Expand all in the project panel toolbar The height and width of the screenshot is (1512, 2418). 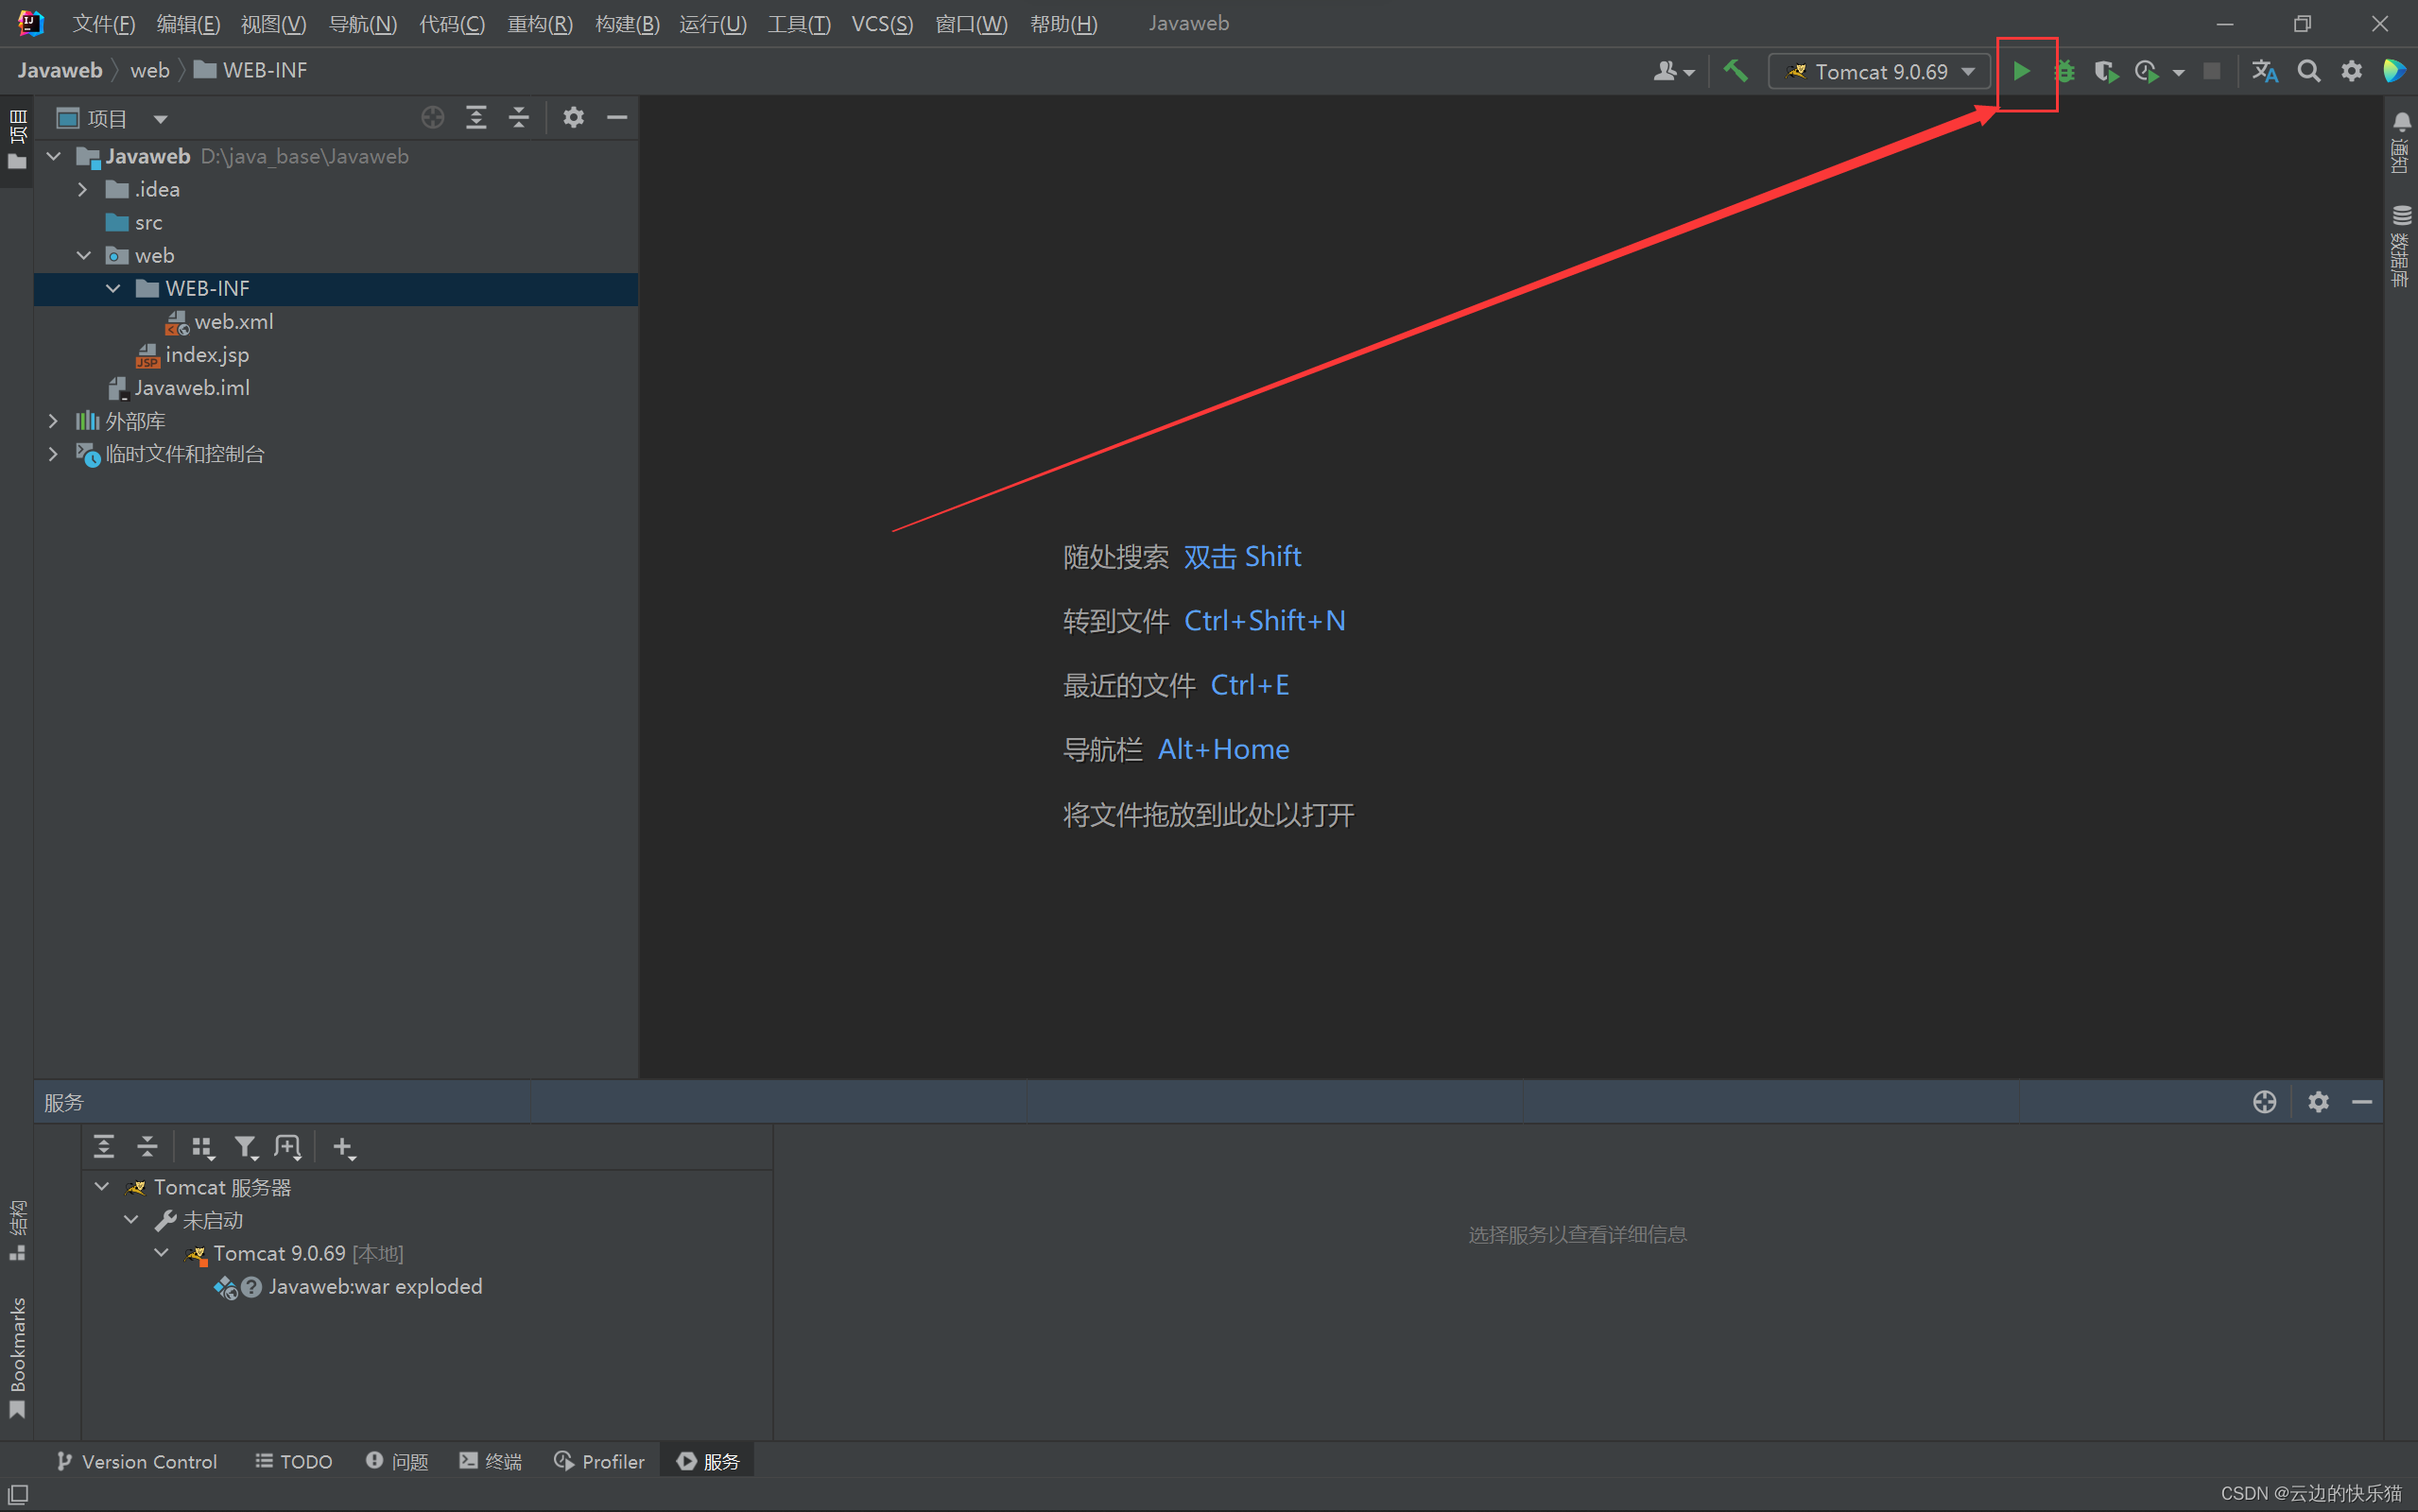(476, 118)
